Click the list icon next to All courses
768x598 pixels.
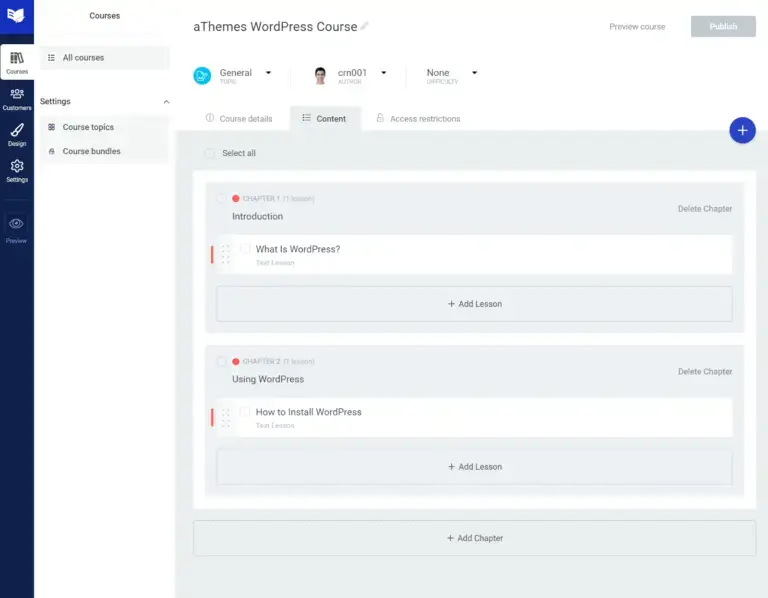[51, 57]
